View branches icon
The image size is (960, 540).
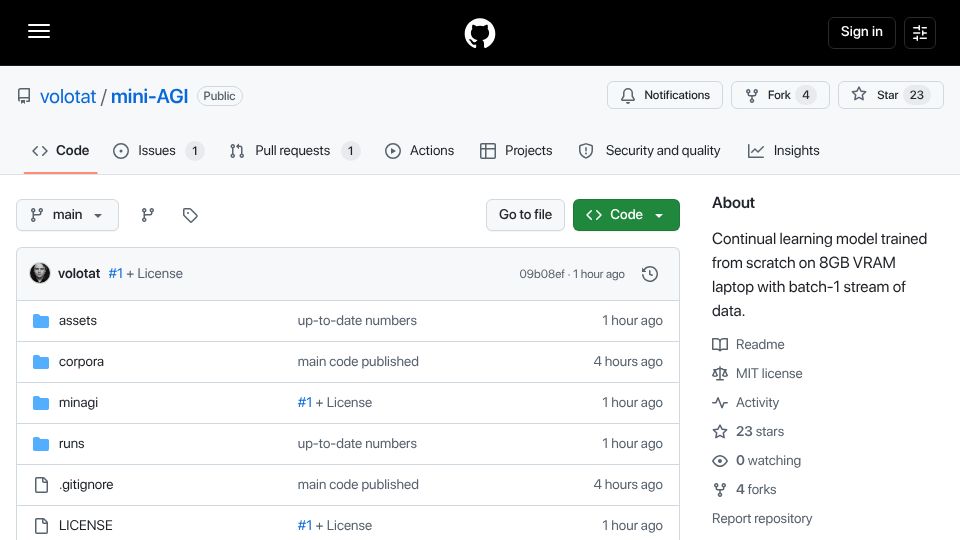[x=148, y=215]
